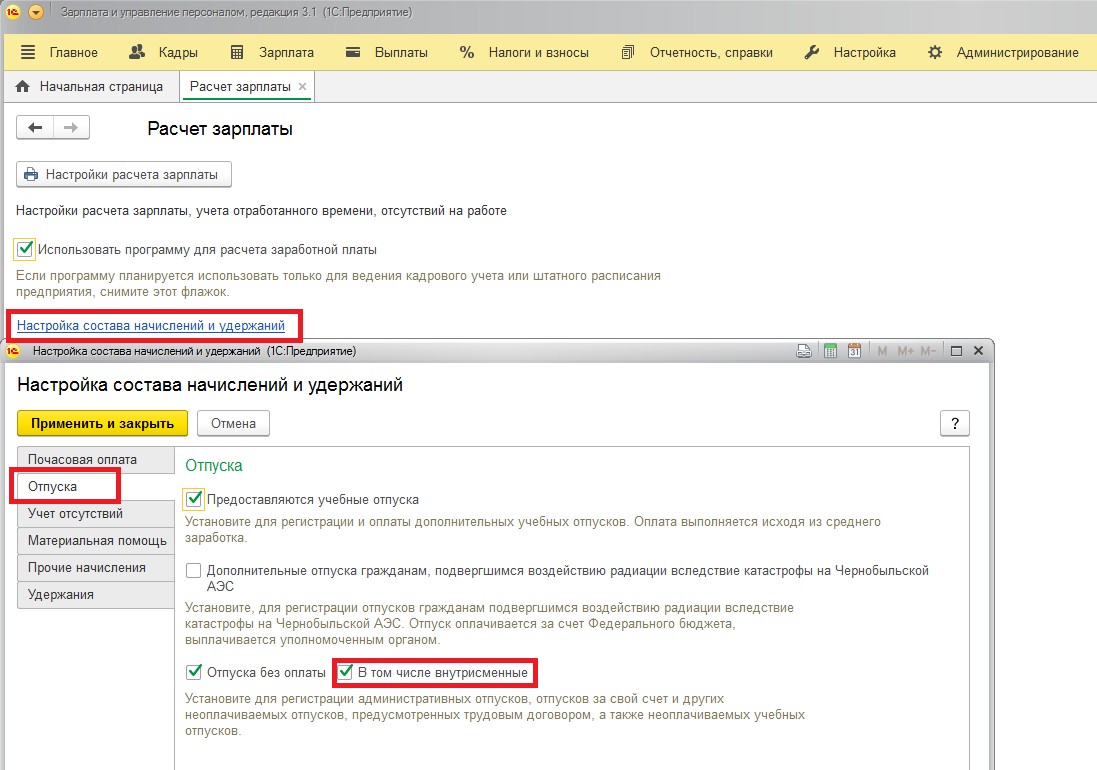Expand the round dropdown arrow in title bar
The image size is (1097, 770).
point(36,12)
